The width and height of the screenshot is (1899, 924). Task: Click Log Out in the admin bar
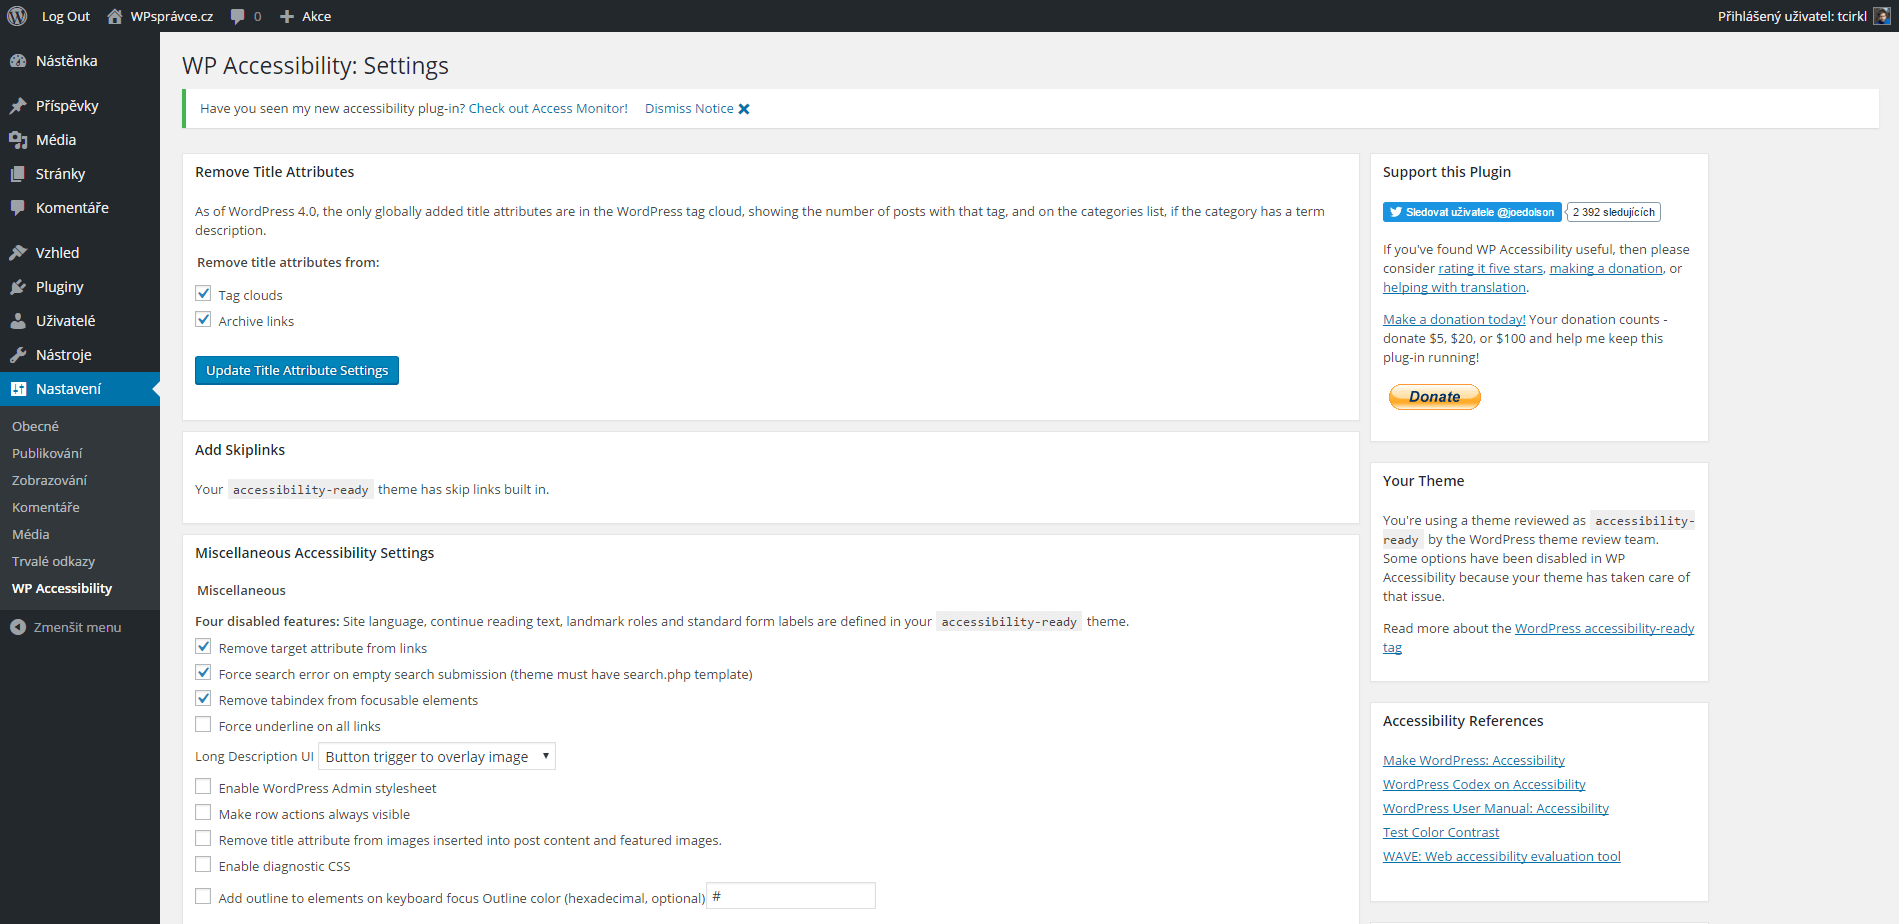point(66,16)
